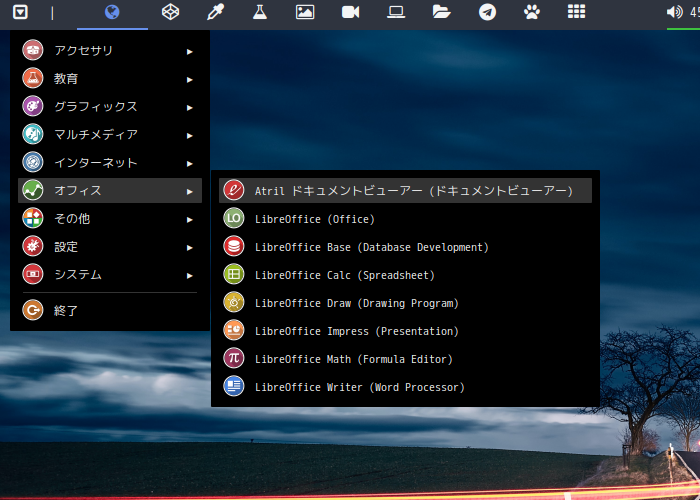Image resolution: width=700 pixels, height=500 pixels.
Task: Choose 終了 to log out
Action: coord(110,310)
